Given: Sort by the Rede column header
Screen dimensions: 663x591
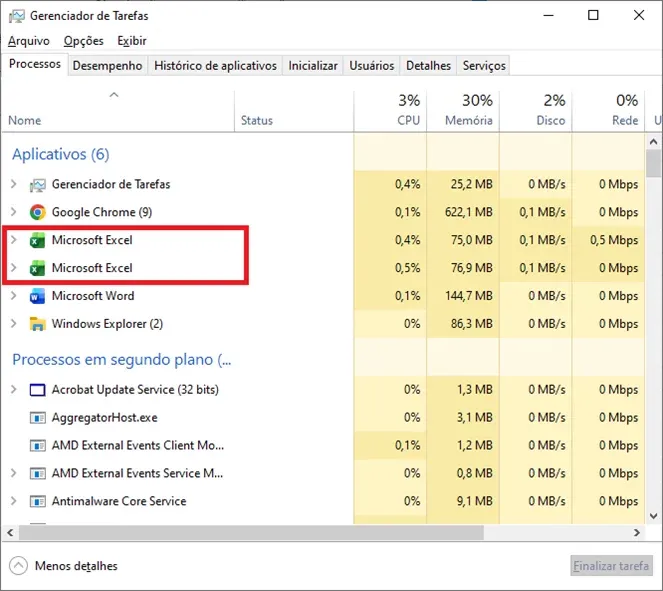Looking at the screenshot, I should [x=608, y=112].
